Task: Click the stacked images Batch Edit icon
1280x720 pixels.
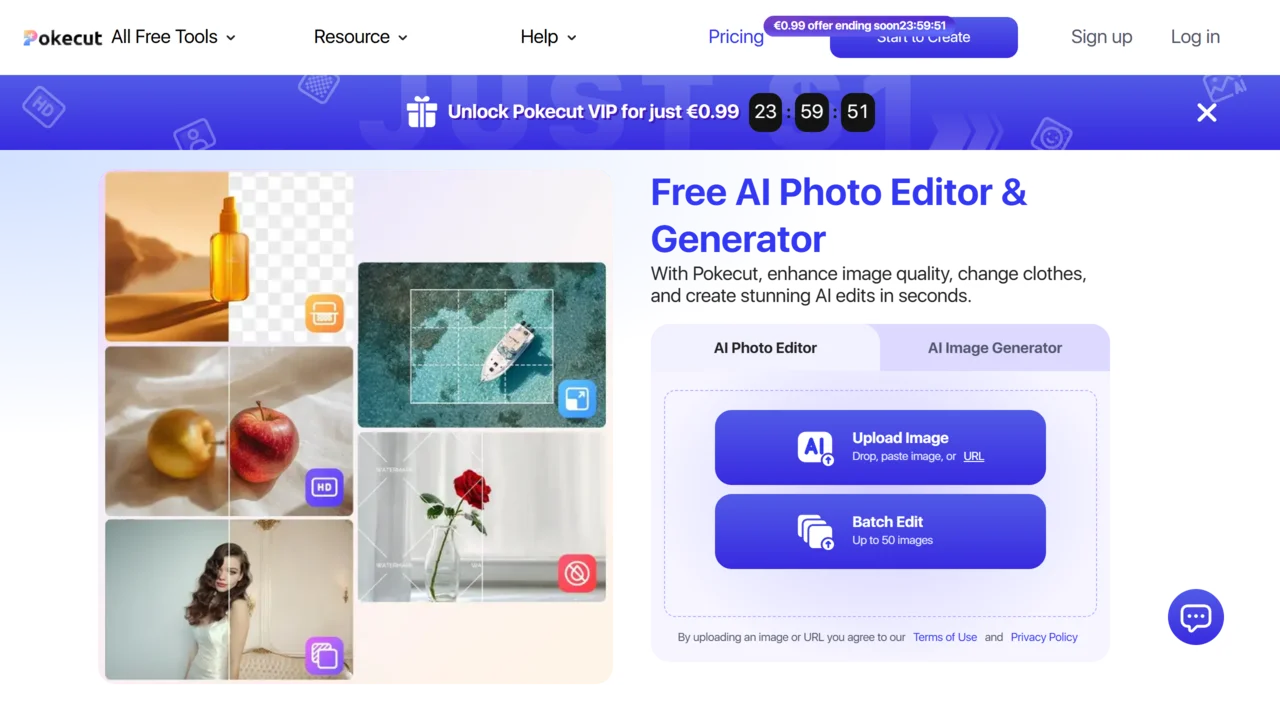Action: [x=816, y=532]
